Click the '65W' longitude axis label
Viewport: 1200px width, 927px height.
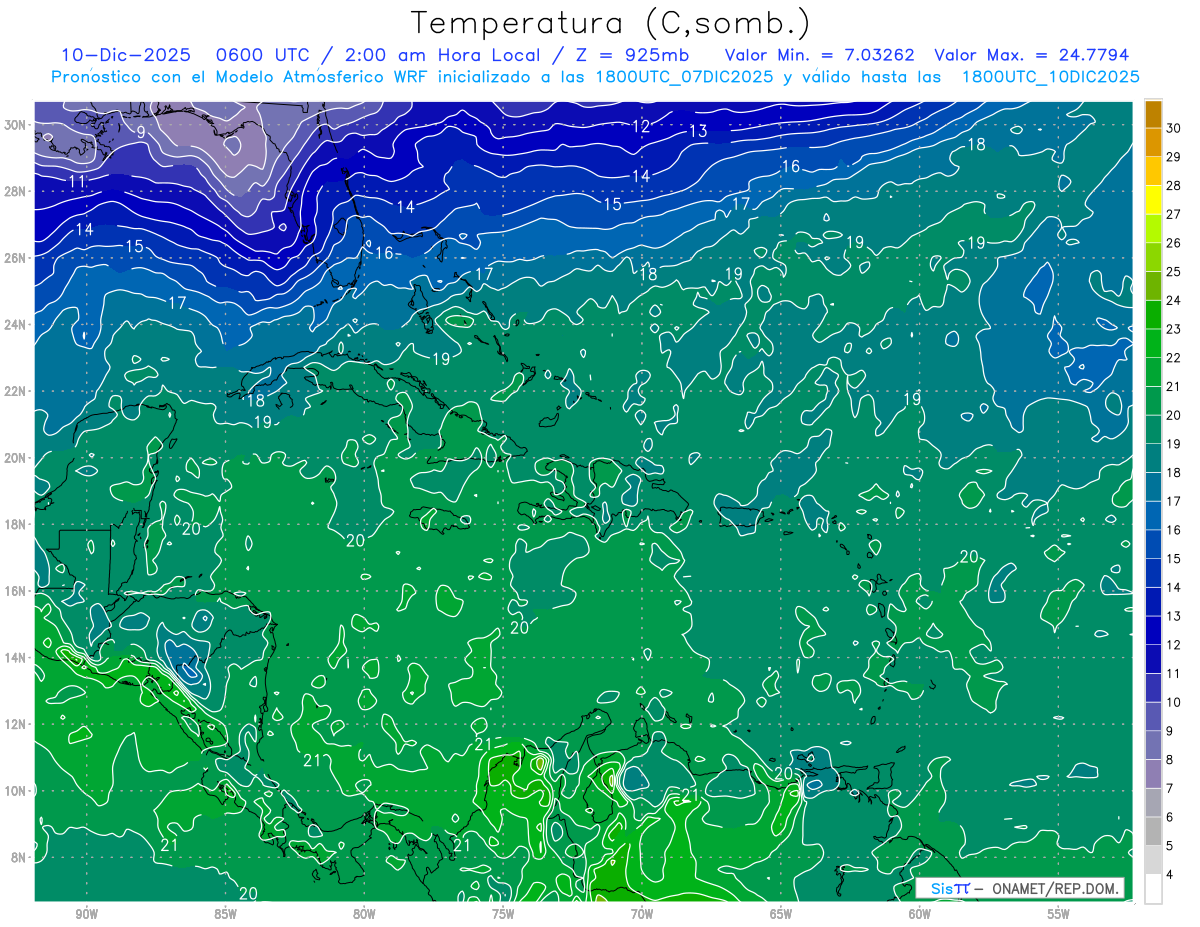781,913
